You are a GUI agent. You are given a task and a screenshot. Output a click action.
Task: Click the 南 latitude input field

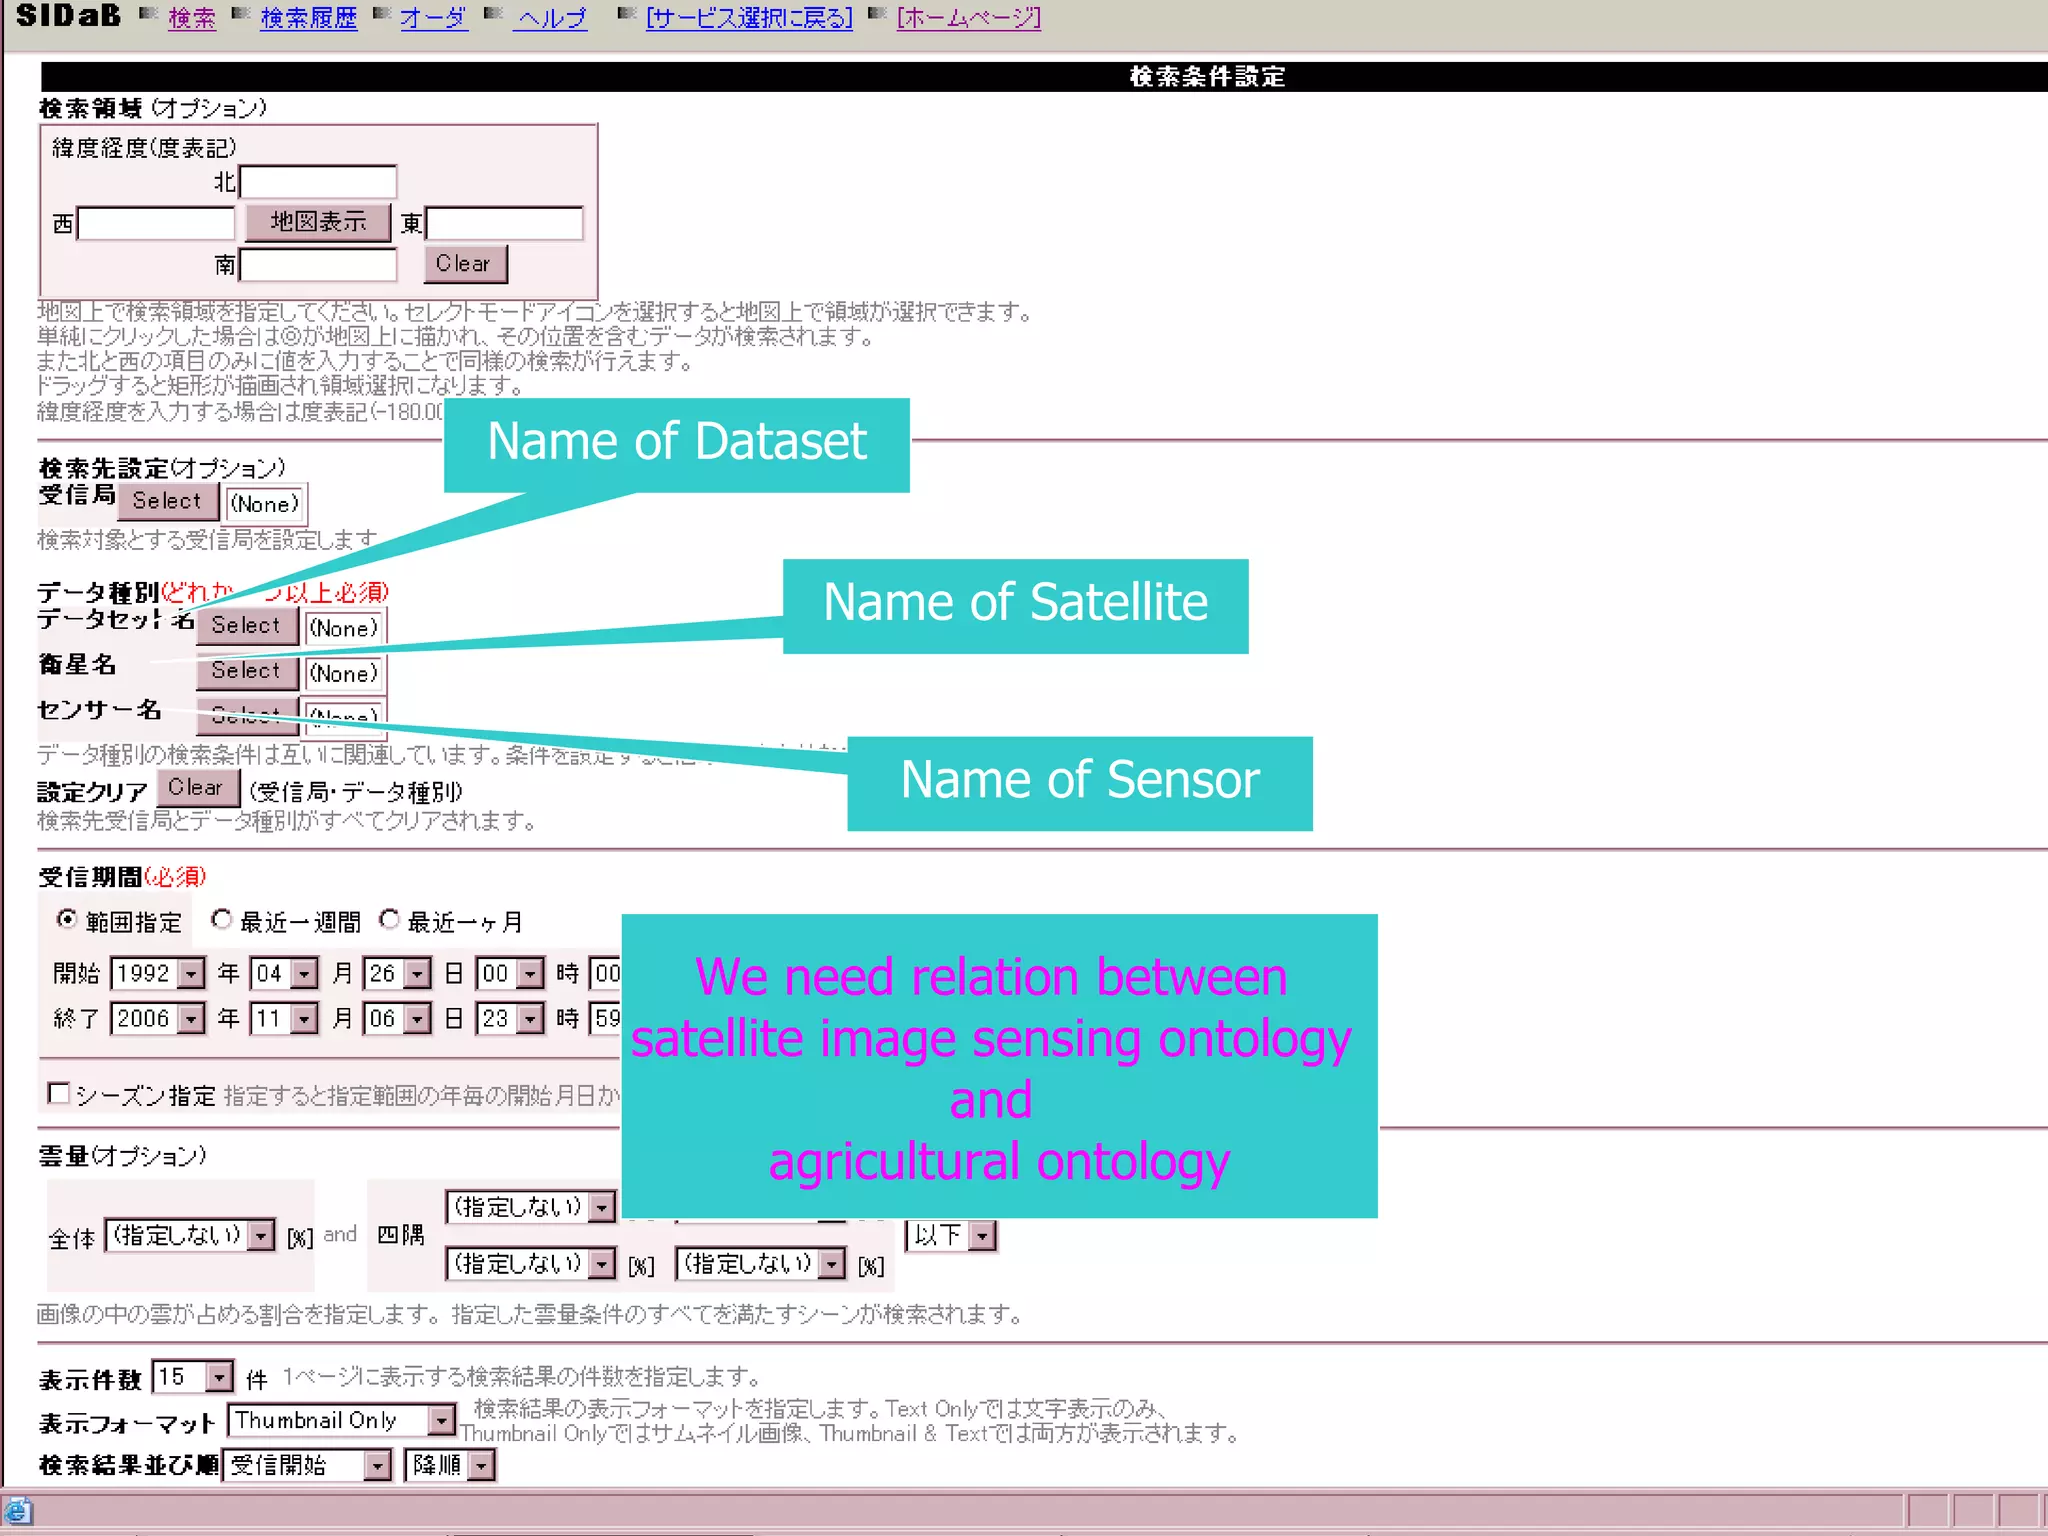click(318, 265)
